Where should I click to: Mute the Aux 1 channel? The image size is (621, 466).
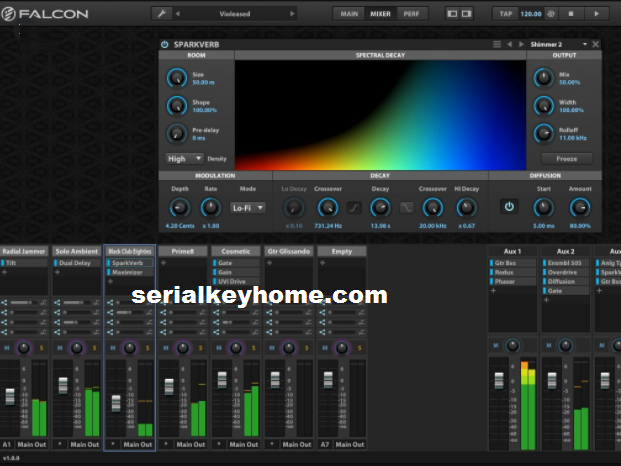coord(496,346)
